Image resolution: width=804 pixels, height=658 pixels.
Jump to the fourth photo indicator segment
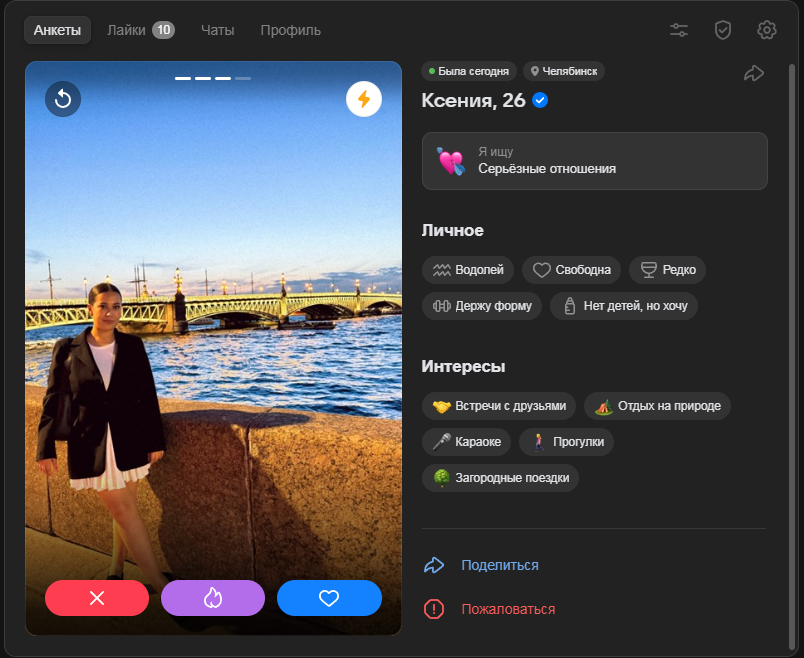[x=243, y=78]
